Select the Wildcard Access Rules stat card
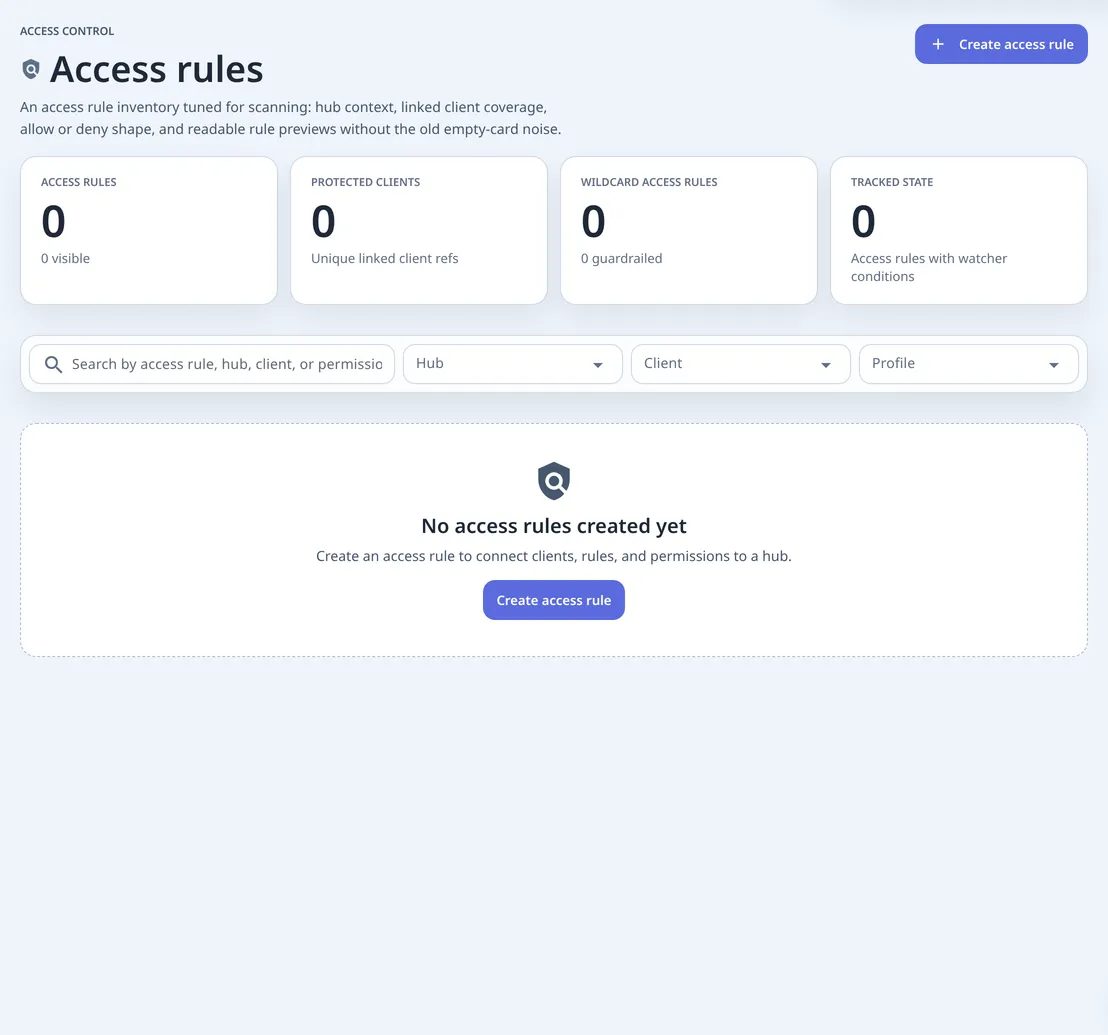 tap(689, 230)
